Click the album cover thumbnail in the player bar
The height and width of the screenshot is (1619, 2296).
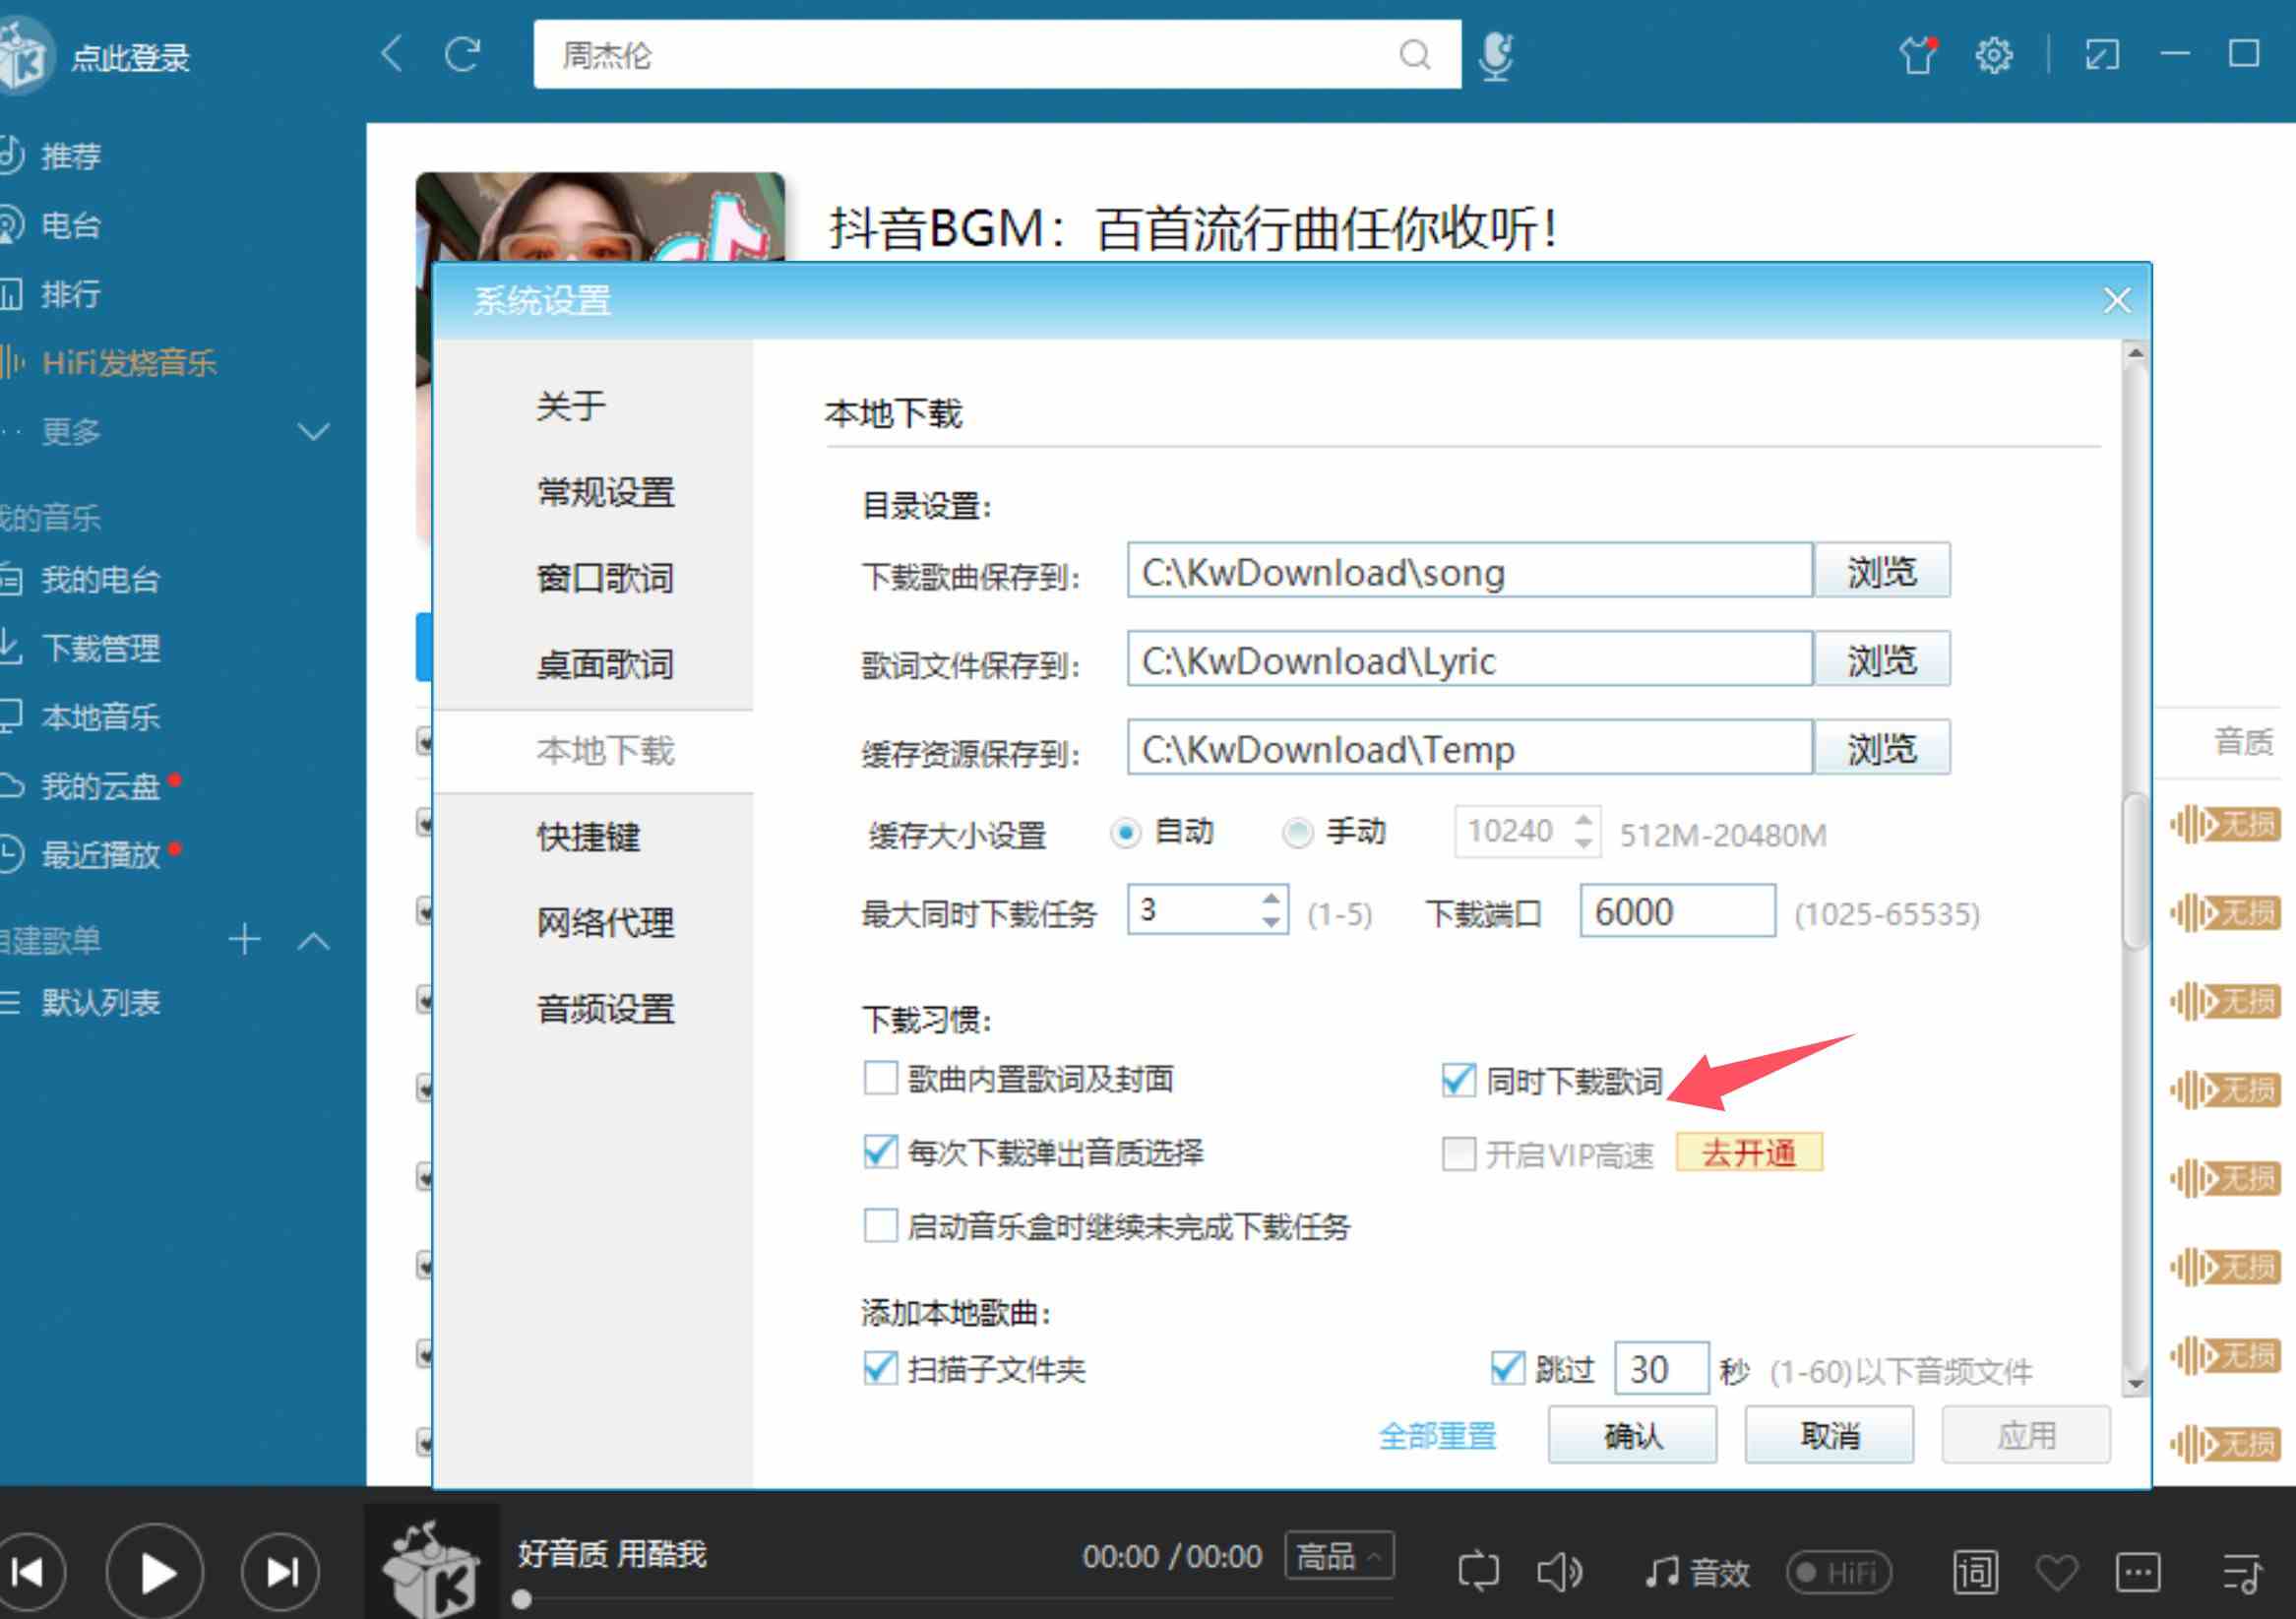(x=432, y=1562)
